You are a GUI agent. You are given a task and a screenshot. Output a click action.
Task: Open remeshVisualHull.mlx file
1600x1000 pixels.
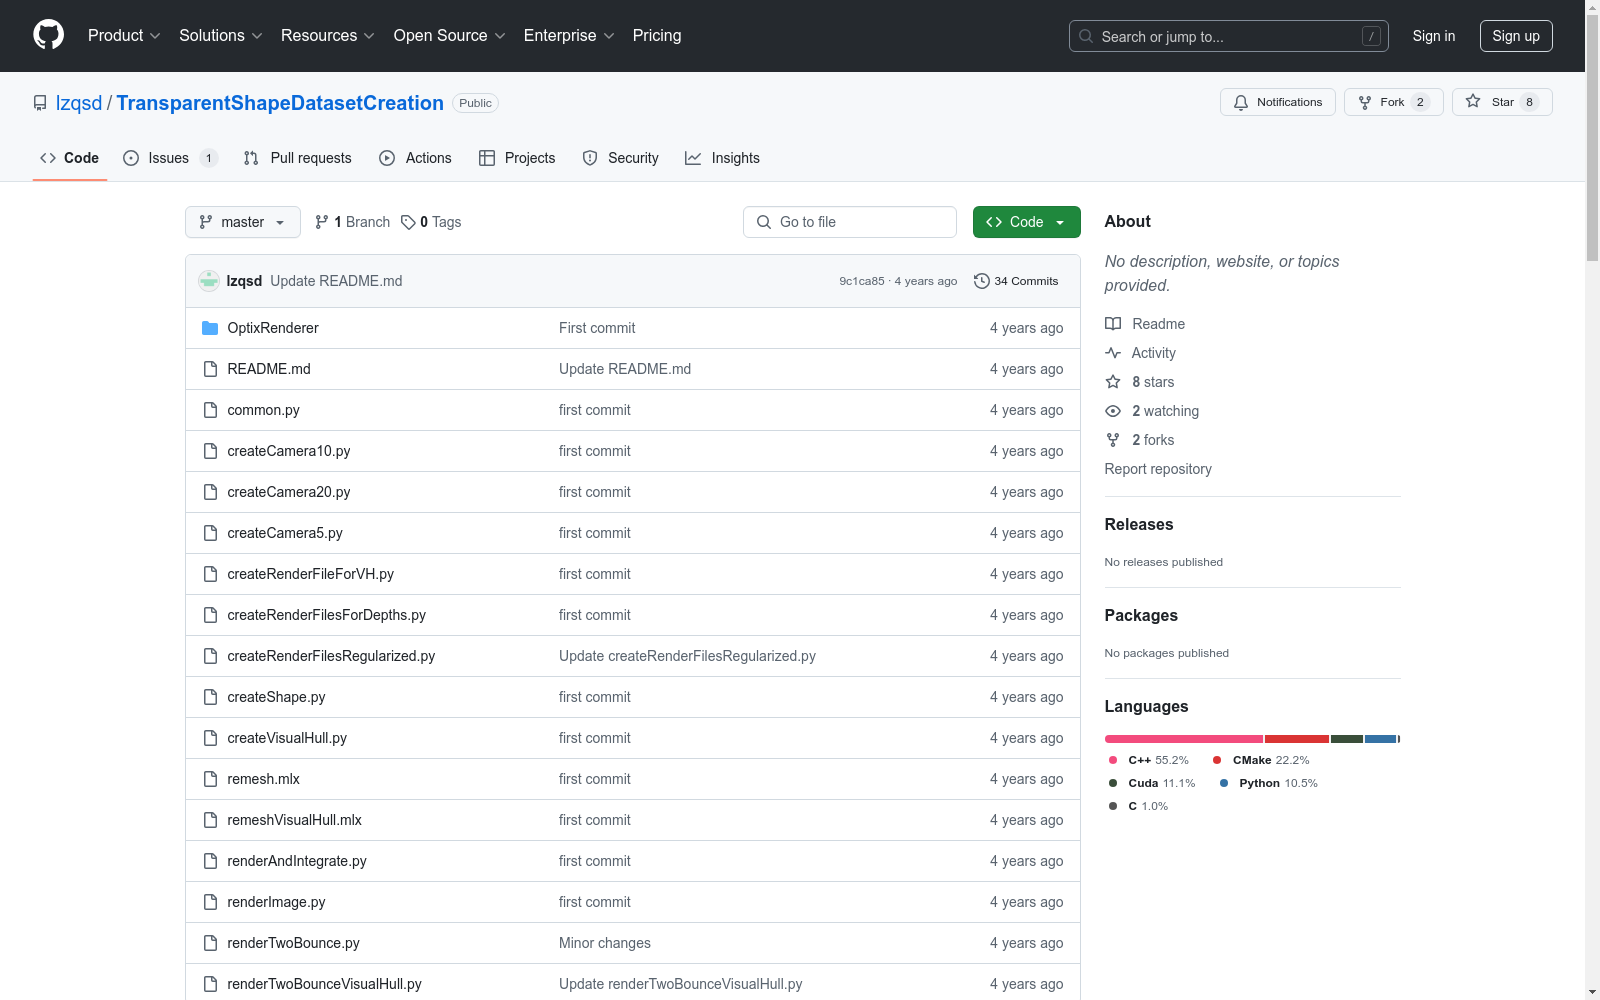pos(294,820)
